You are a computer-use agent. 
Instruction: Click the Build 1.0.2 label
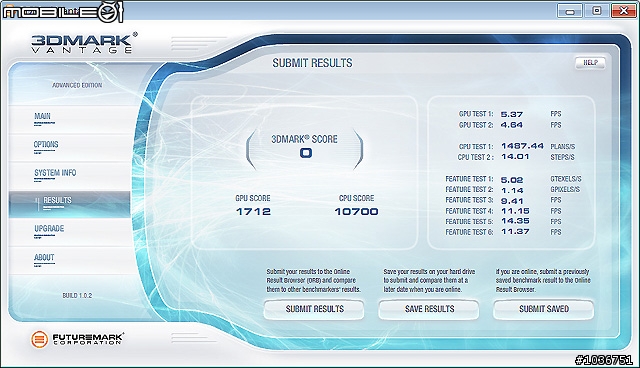click(77, 295)
